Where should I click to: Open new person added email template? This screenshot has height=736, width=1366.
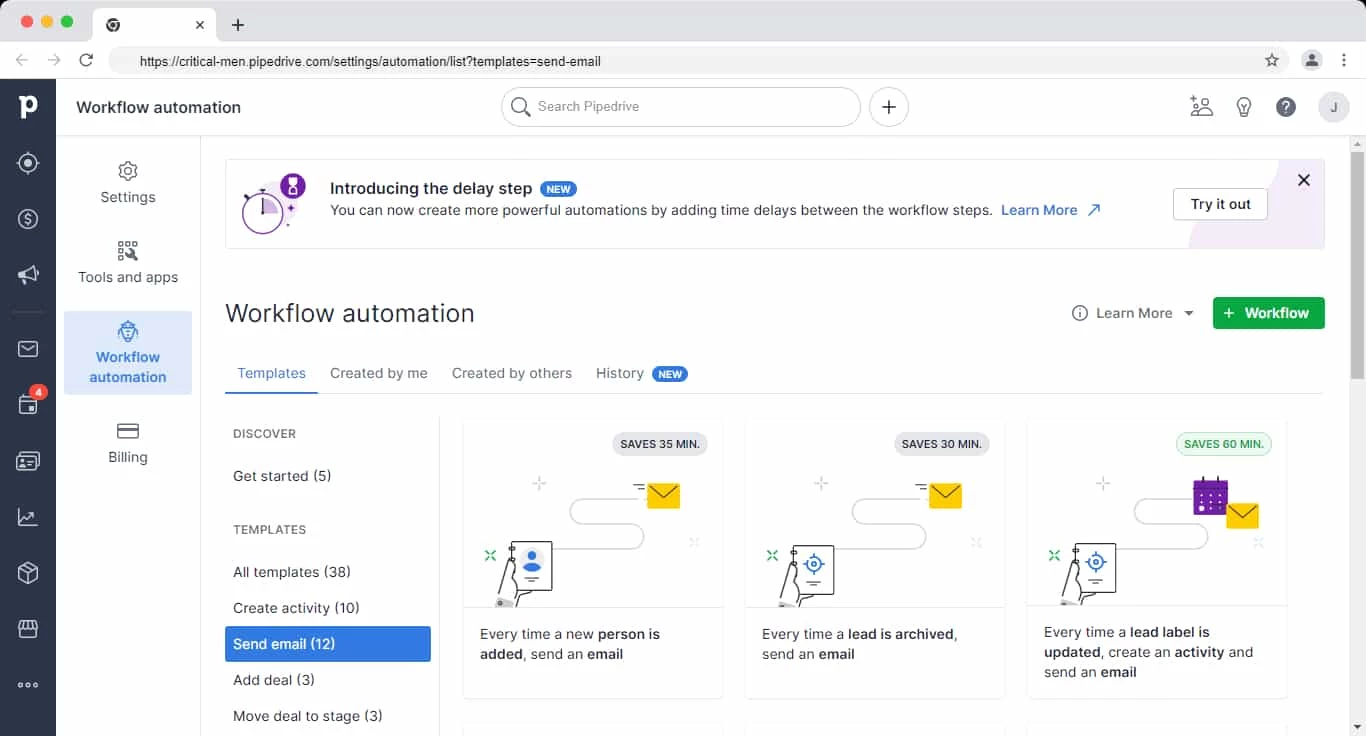593,558
